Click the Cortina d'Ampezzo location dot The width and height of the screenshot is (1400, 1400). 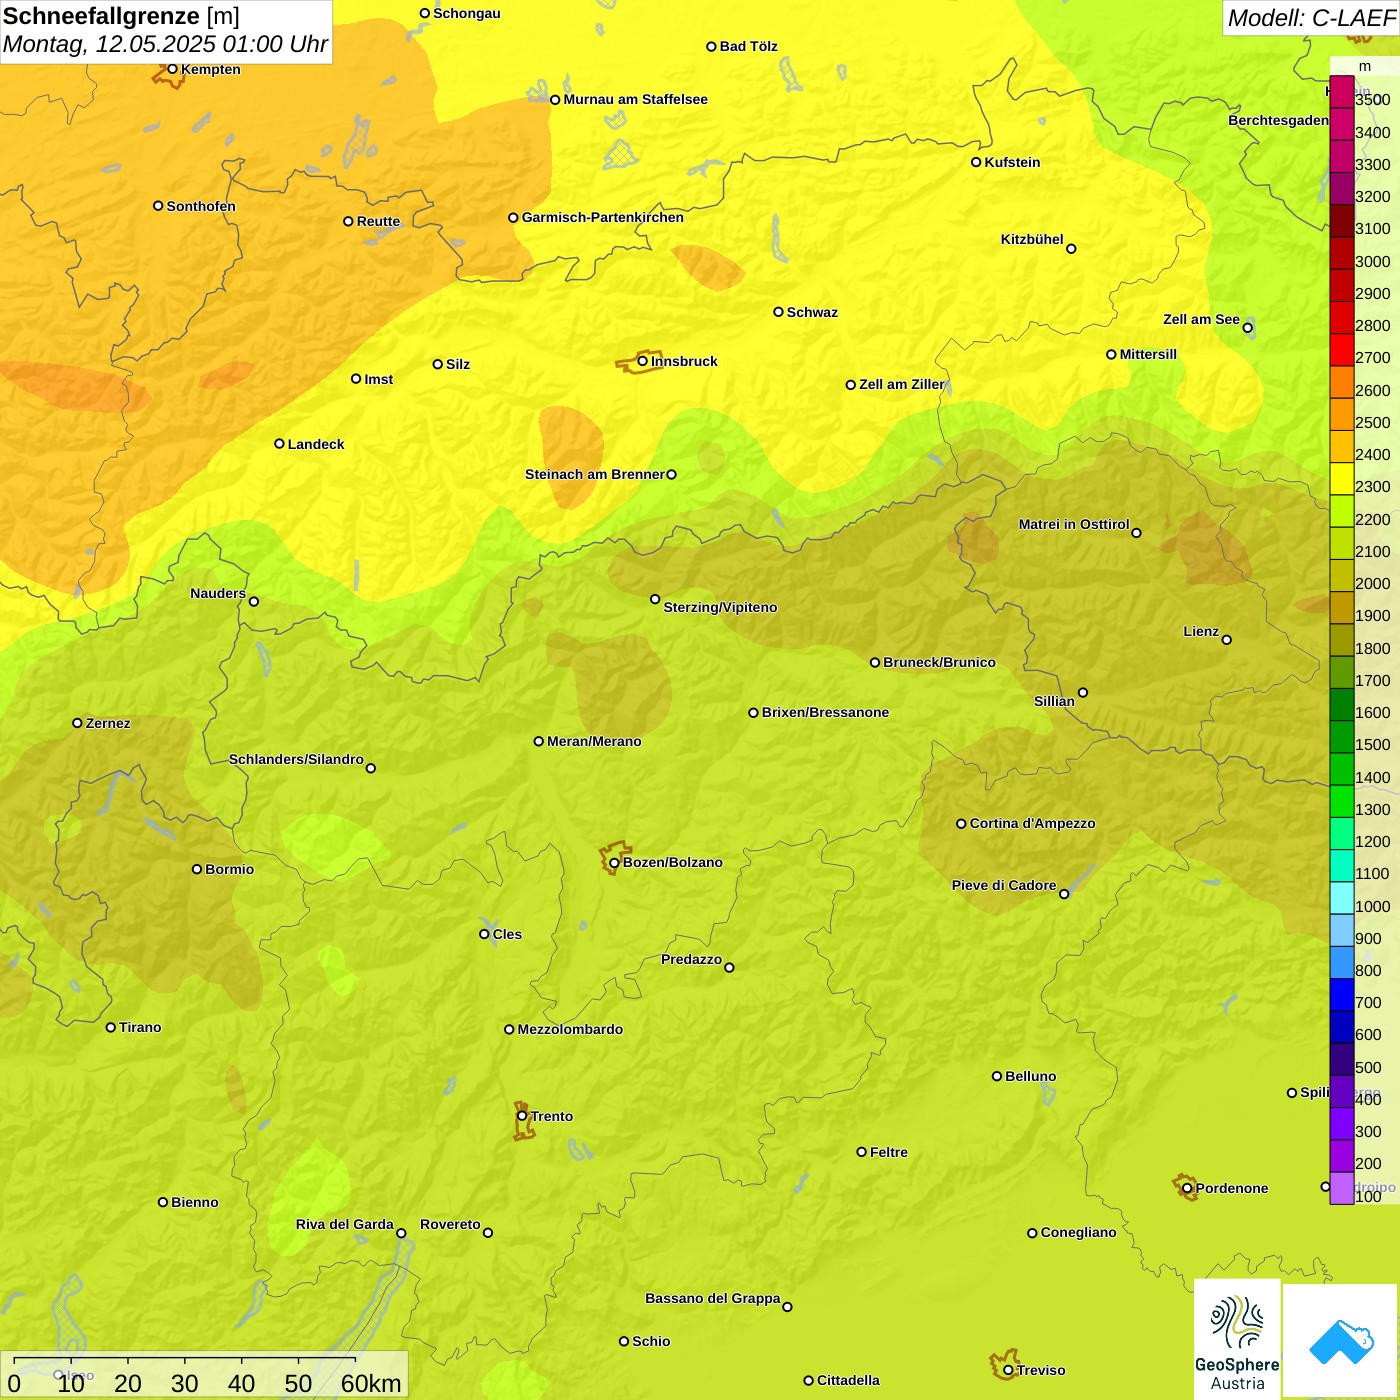pyautogui.click(x=961, y=824)
